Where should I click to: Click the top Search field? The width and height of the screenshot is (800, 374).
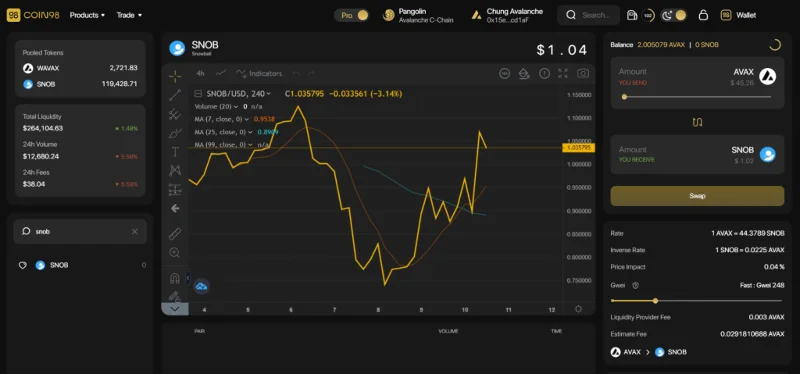(x=589, y=15)
